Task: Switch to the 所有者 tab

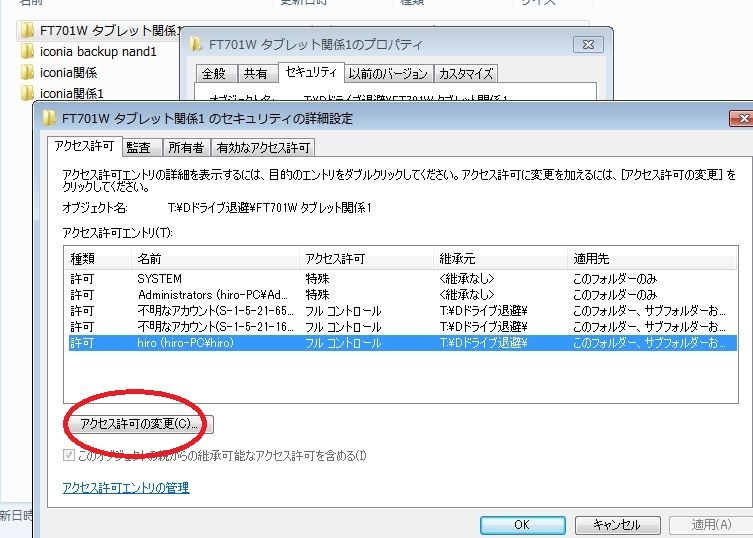Action: point(185,148)
